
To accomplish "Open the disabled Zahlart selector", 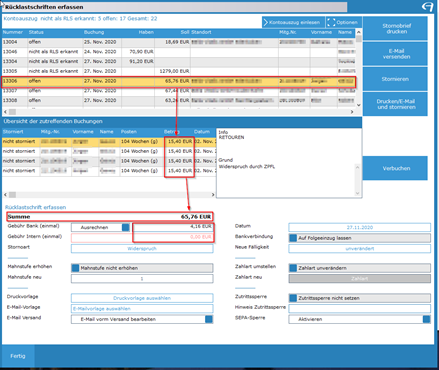I will coord(359,279).
